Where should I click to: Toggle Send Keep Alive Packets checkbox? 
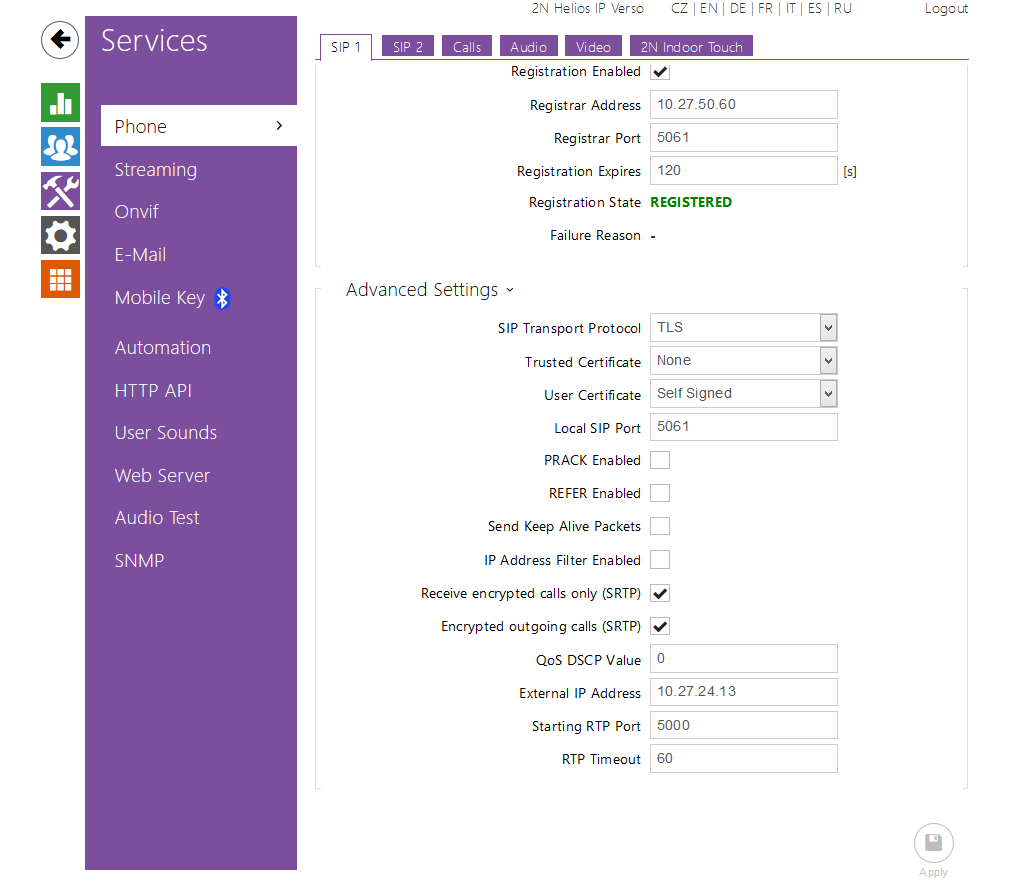[x=660, y=526]
